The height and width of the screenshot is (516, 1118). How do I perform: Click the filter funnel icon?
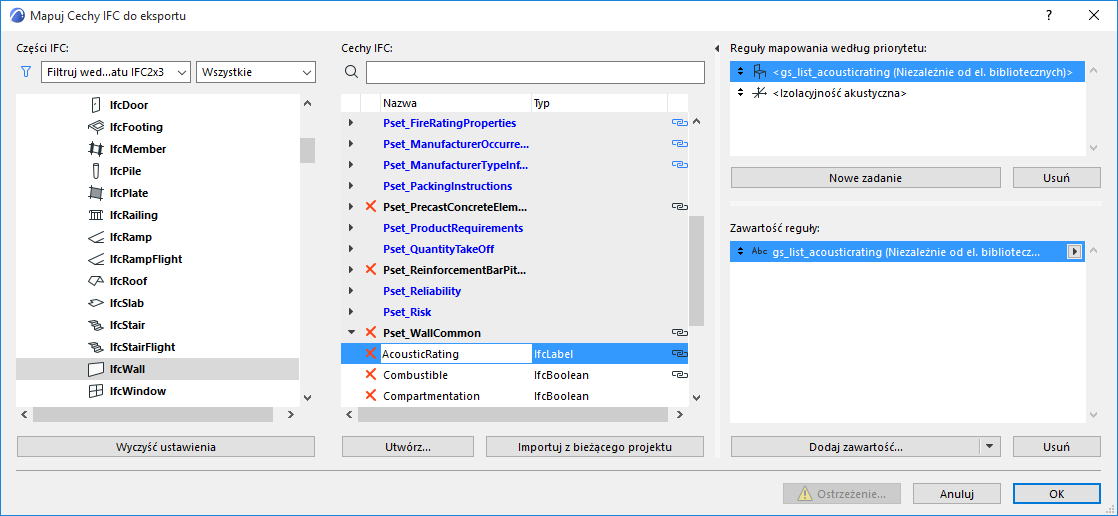(x=26, y=72)
